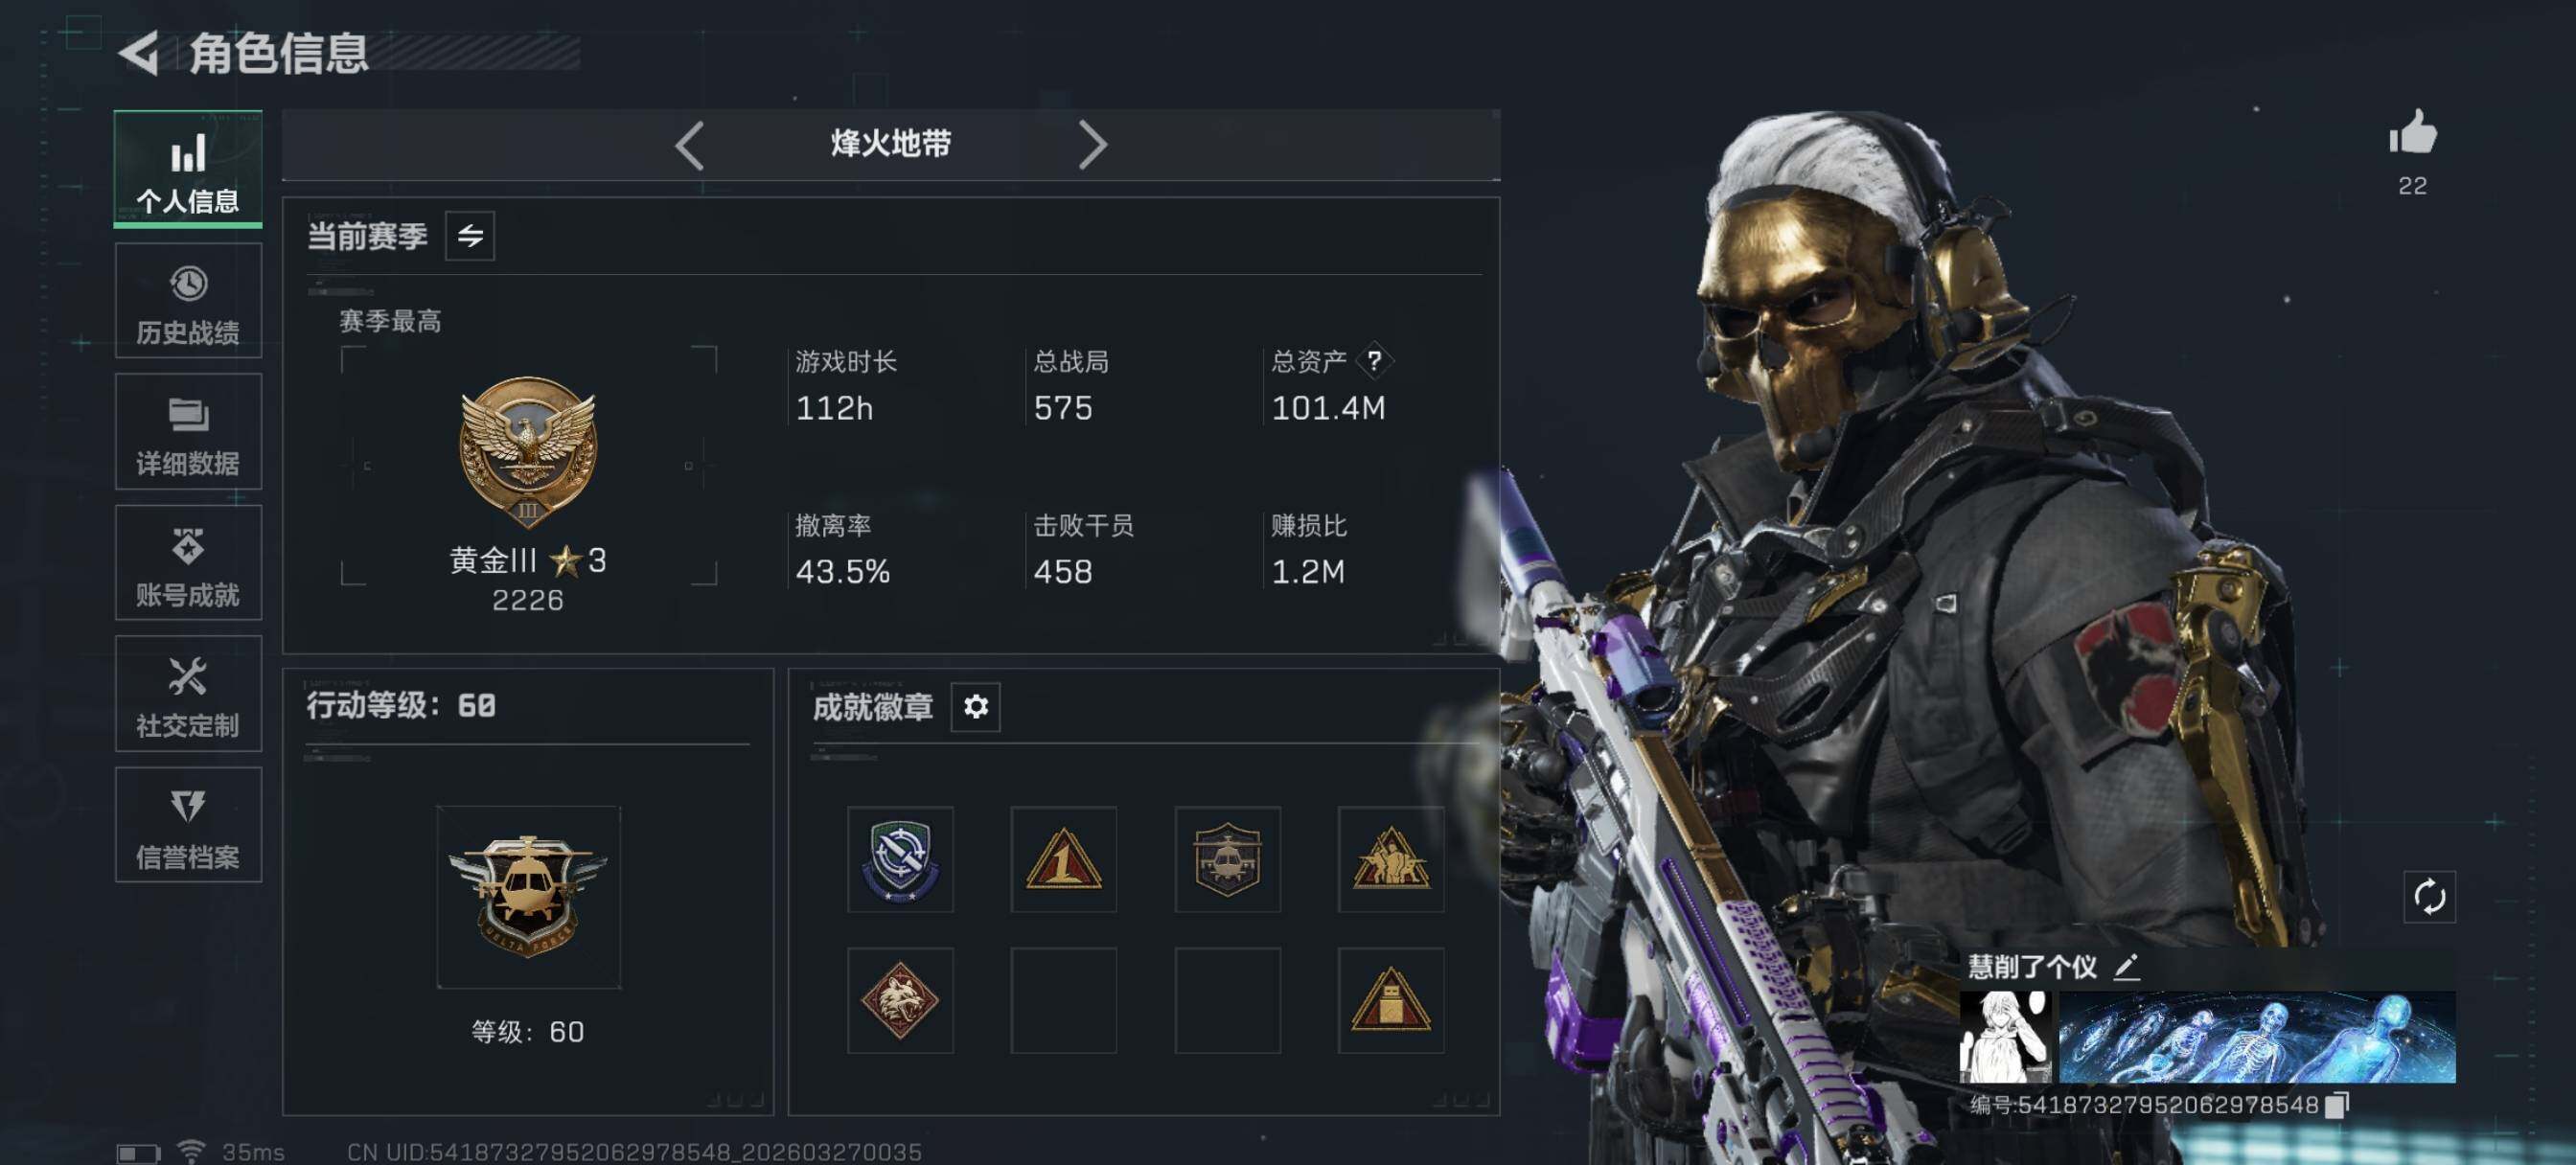The width and height of the screenshot is (2576, 1165).
Task: Open the 账号成就 tab
Action: (188, 563)
